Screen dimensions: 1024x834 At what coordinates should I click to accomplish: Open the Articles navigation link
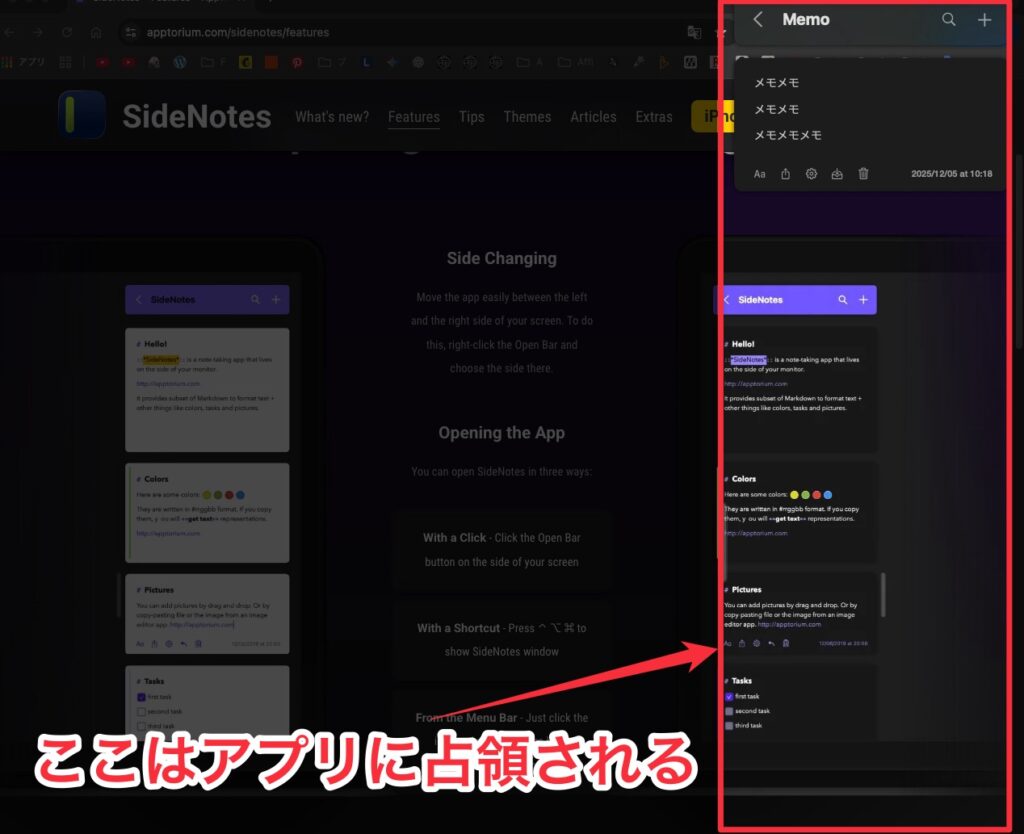[593, 117]
